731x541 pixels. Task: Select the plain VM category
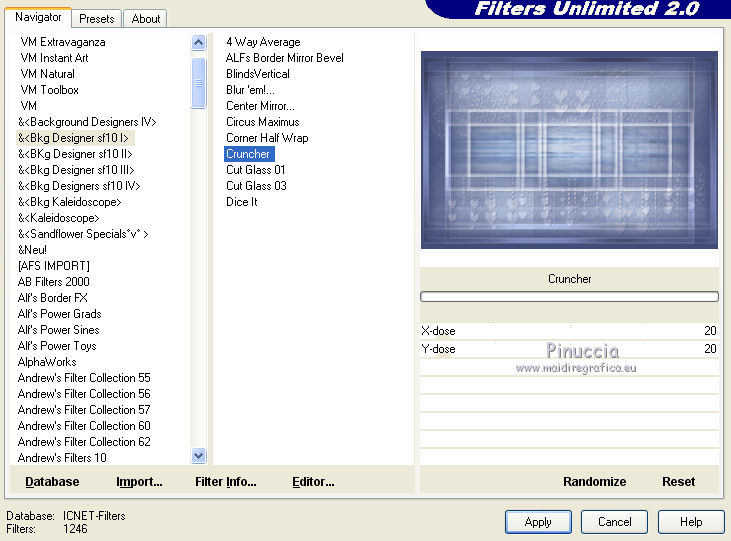pos(28,106)
